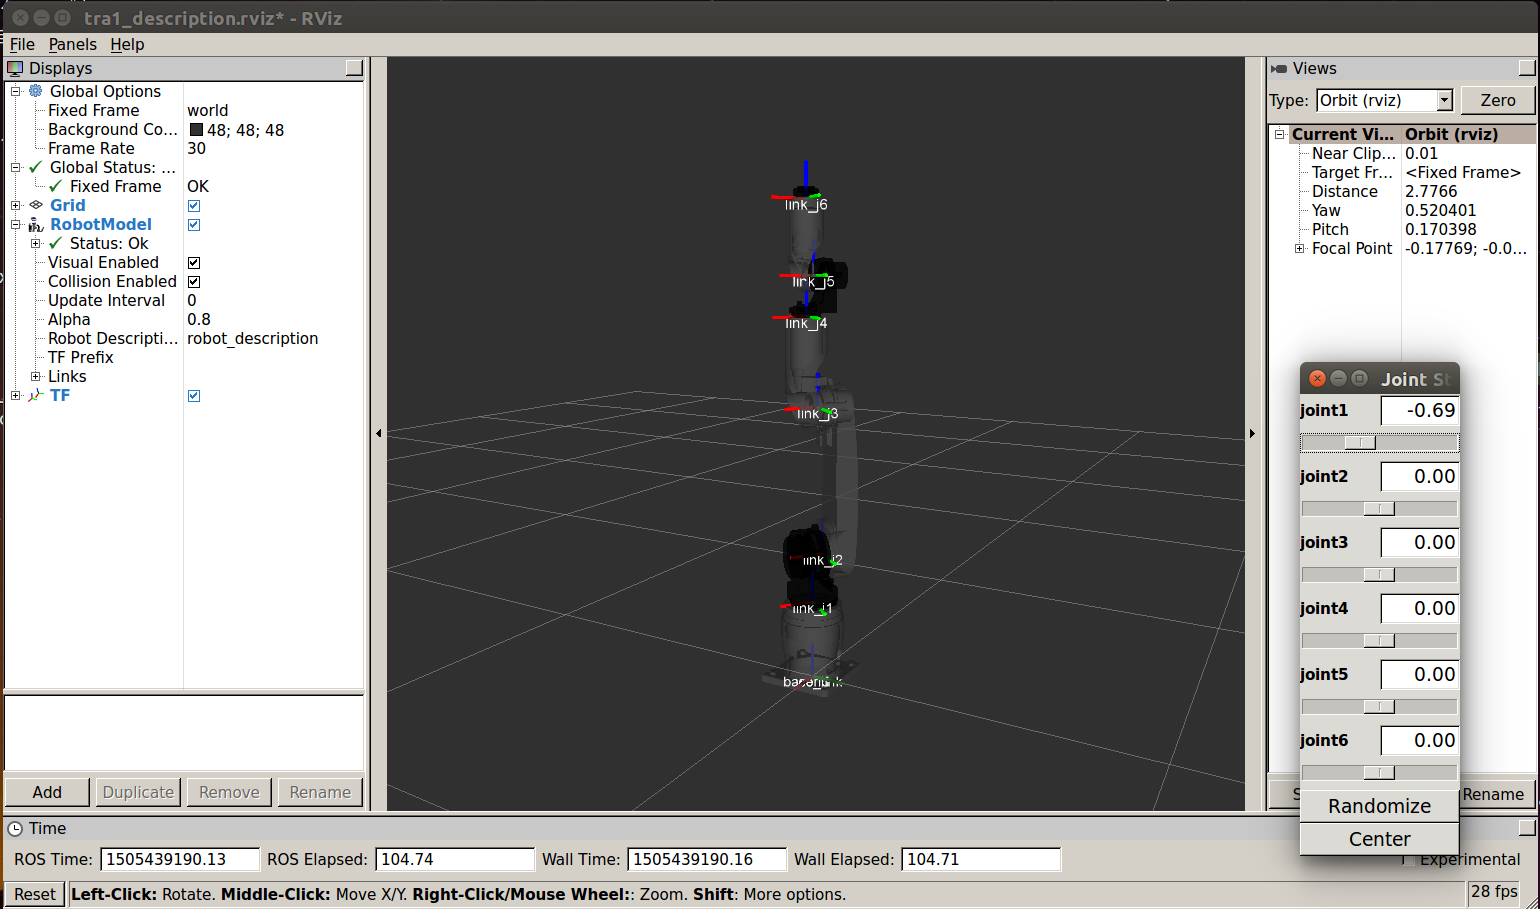Click the Views panel camera icon

pos(1279,69)
